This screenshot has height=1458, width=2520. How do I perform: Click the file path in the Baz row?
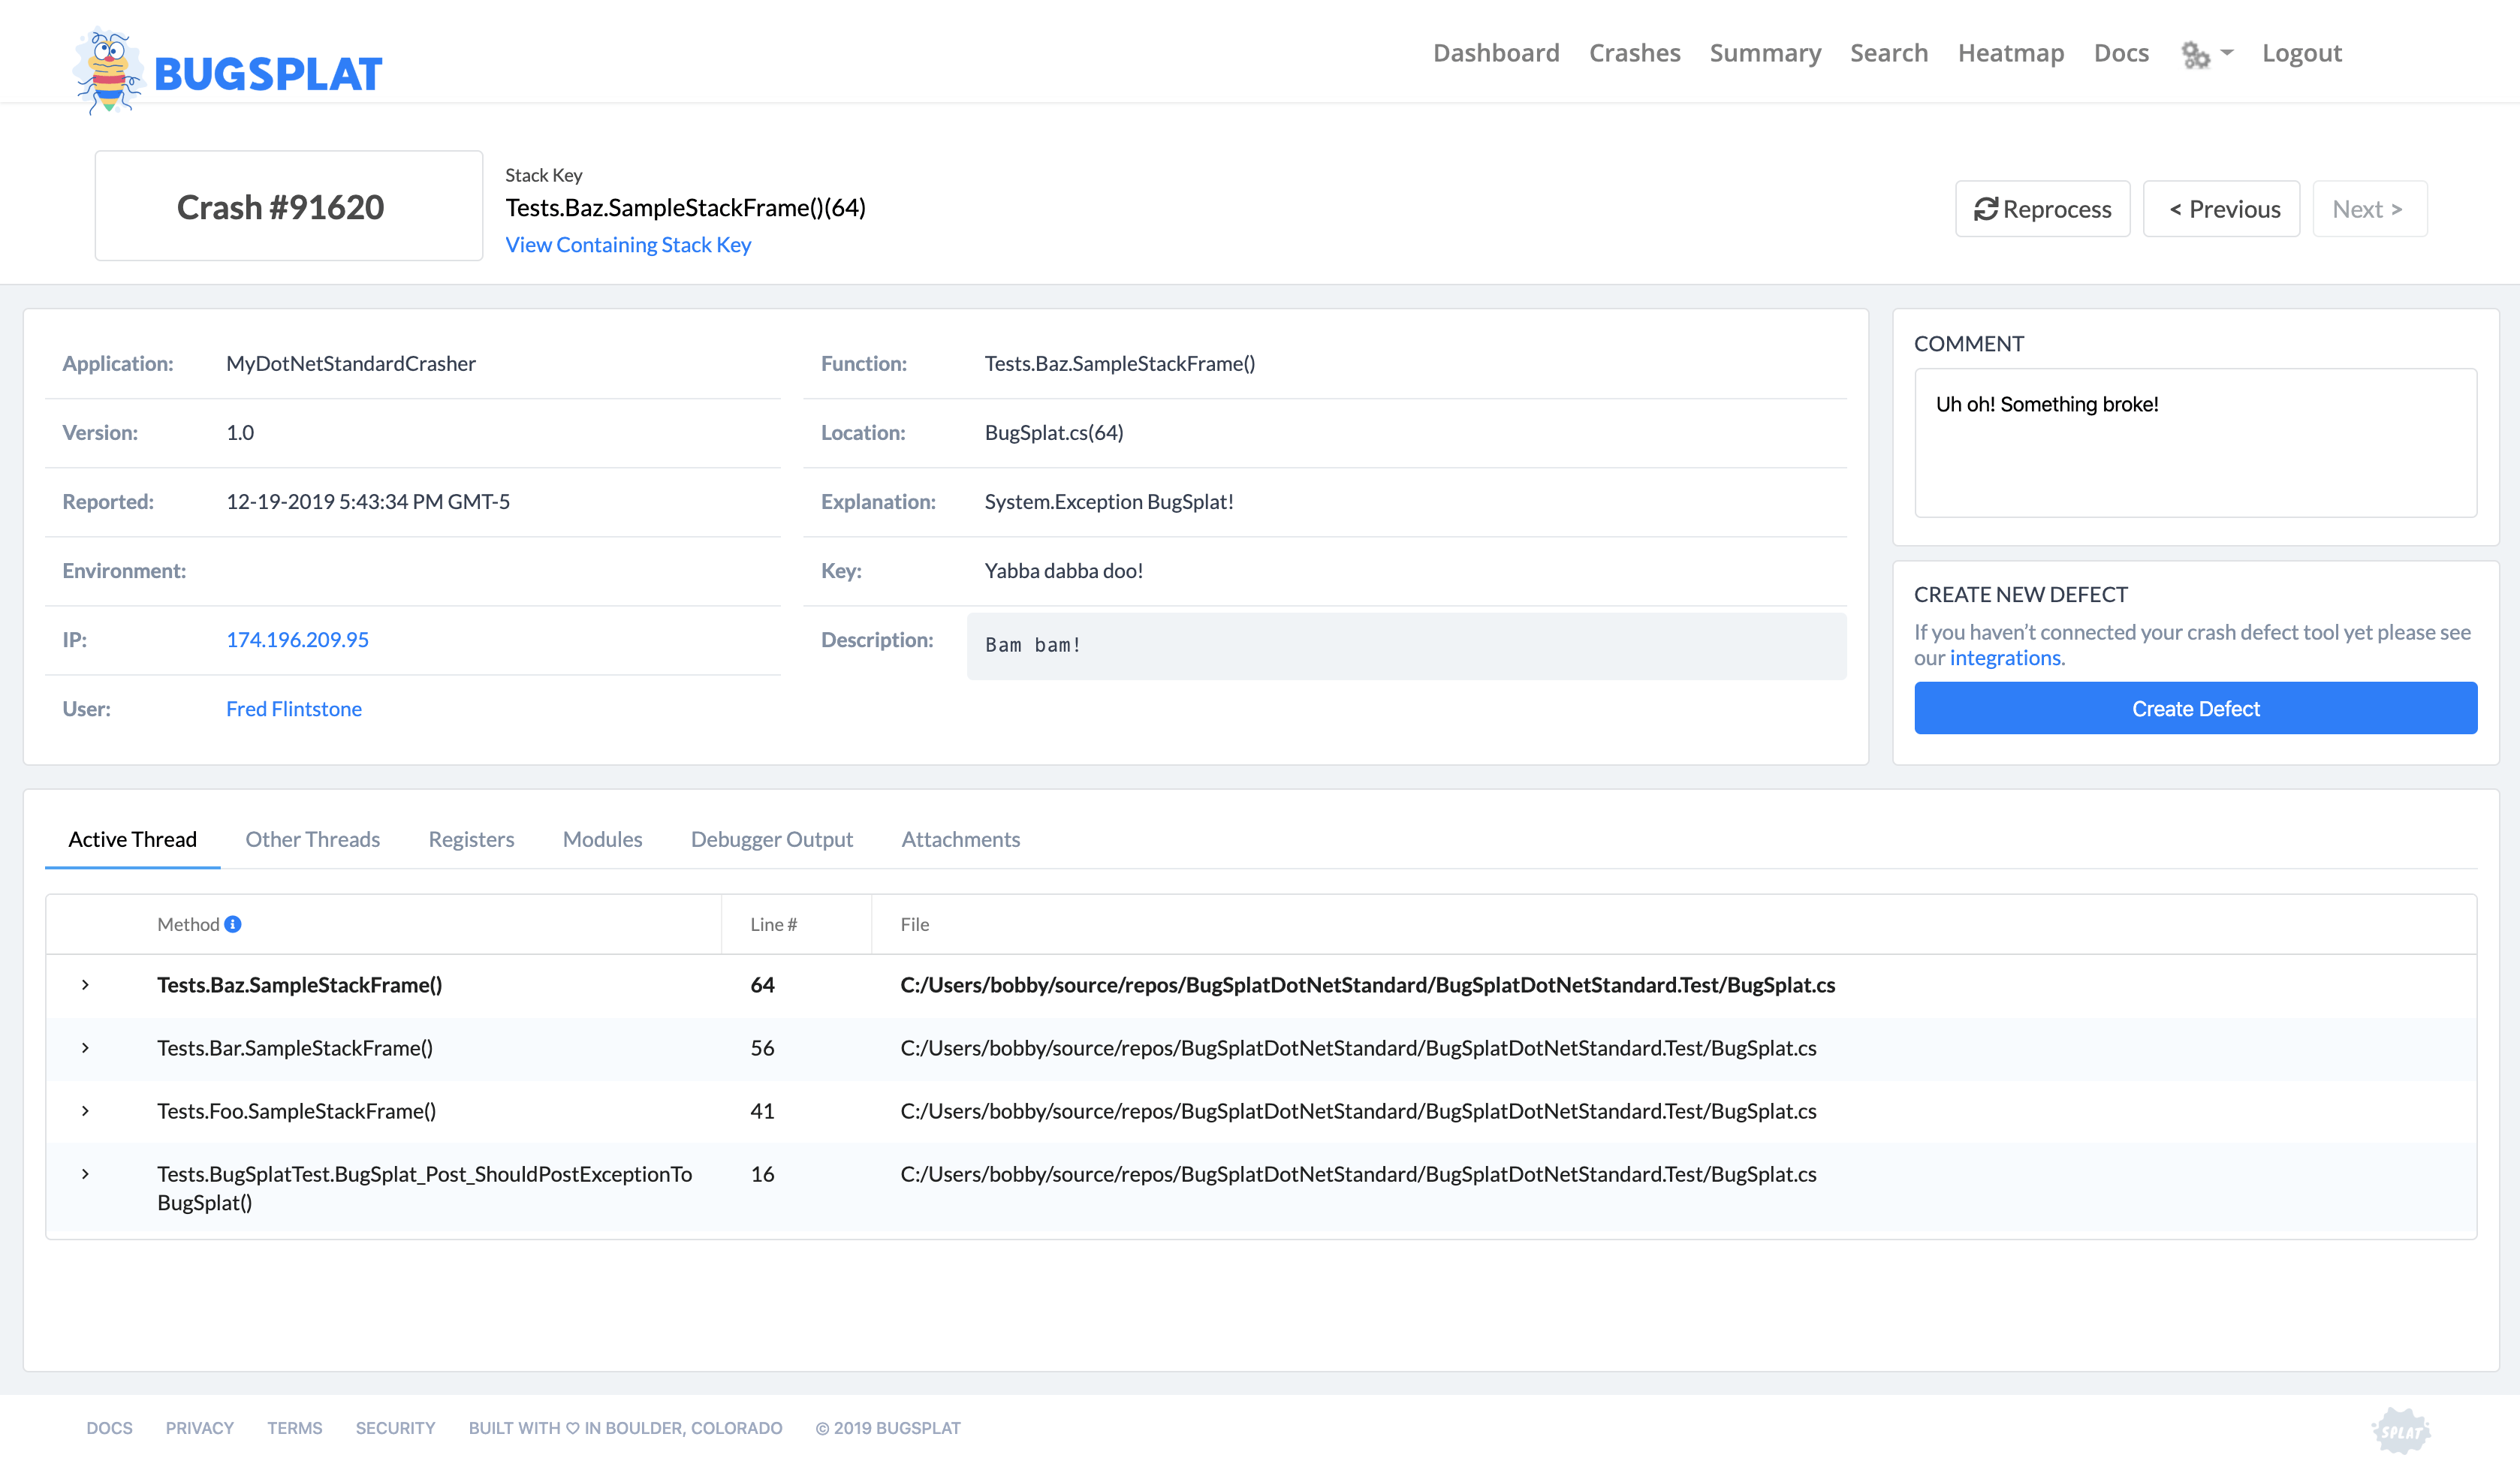coord(1367,985)
